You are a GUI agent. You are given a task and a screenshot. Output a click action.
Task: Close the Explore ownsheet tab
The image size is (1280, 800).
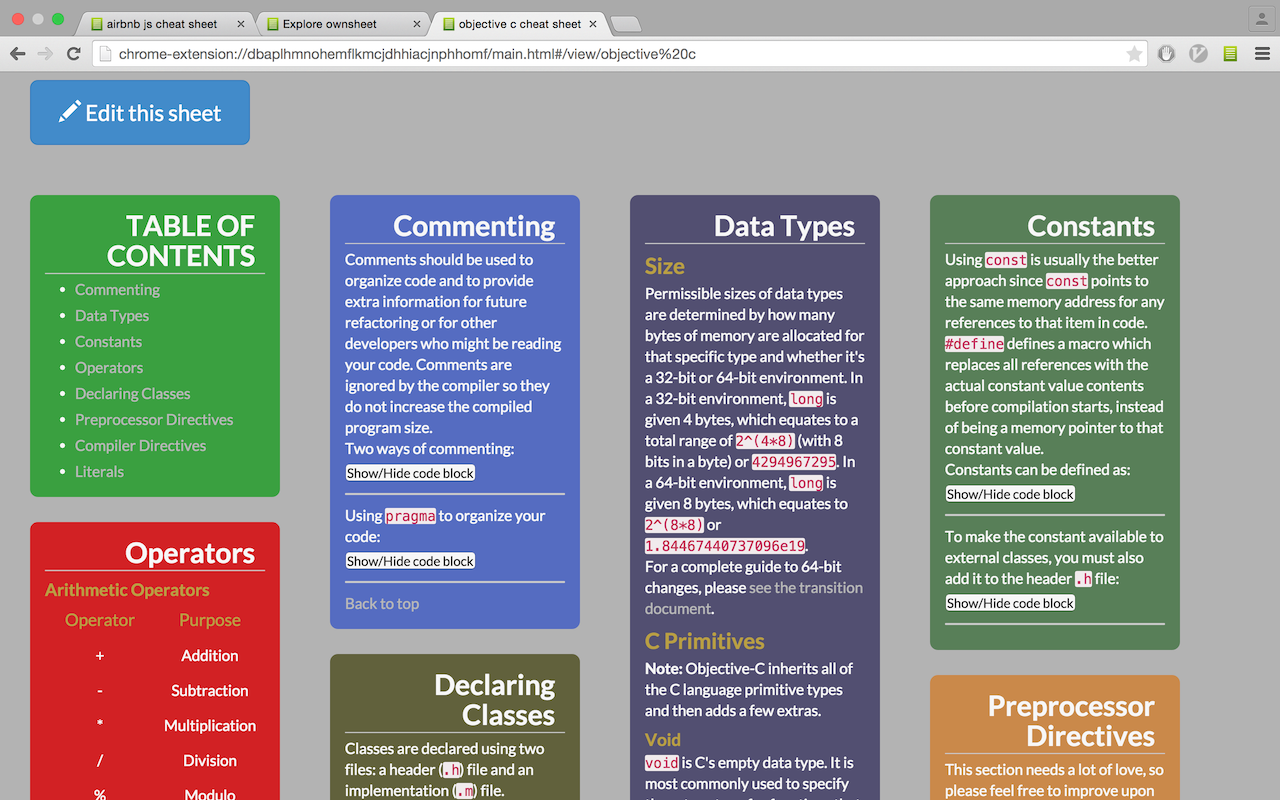click(416, 24)
